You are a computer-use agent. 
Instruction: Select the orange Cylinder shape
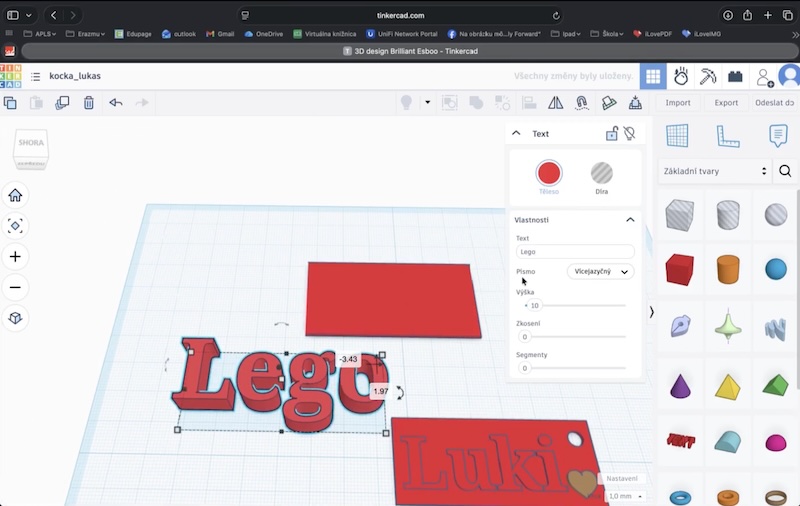pyautogui.click(x=728, y=269)
